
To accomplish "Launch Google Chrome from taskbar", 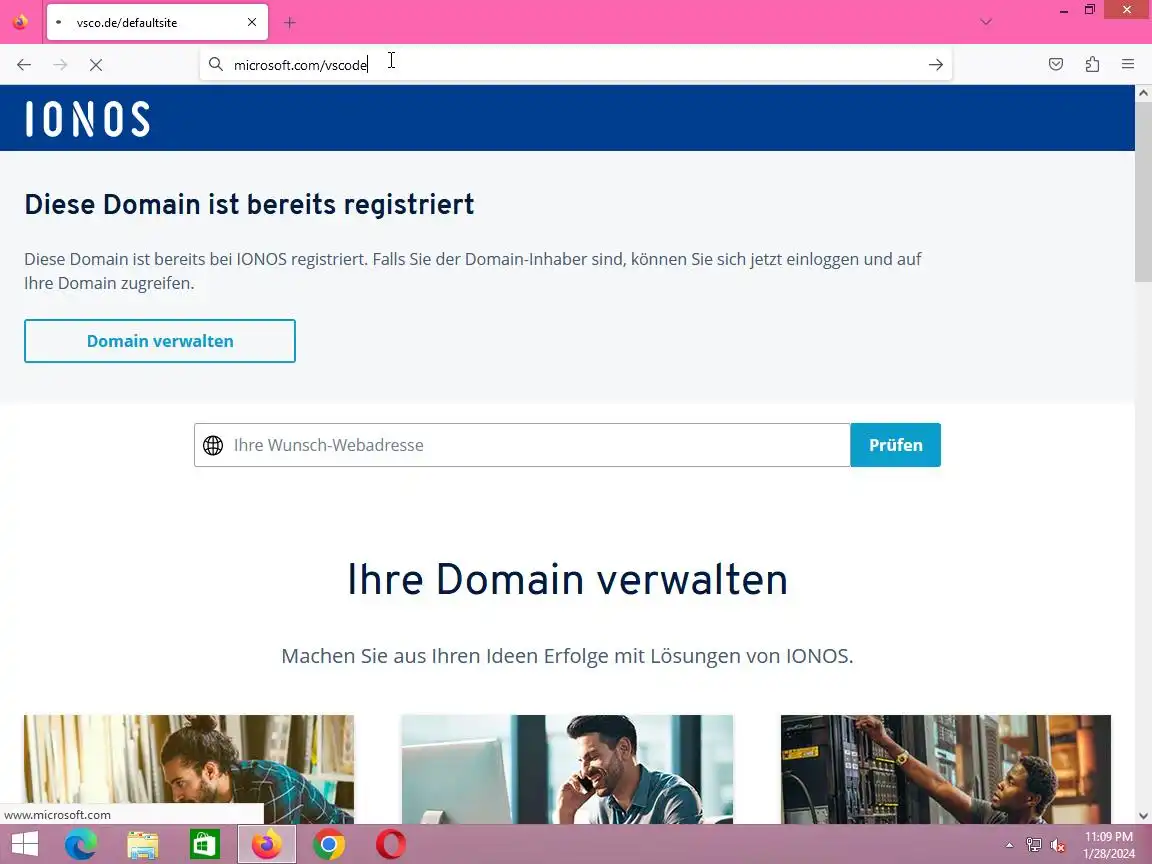I will (x=328, y=844).
